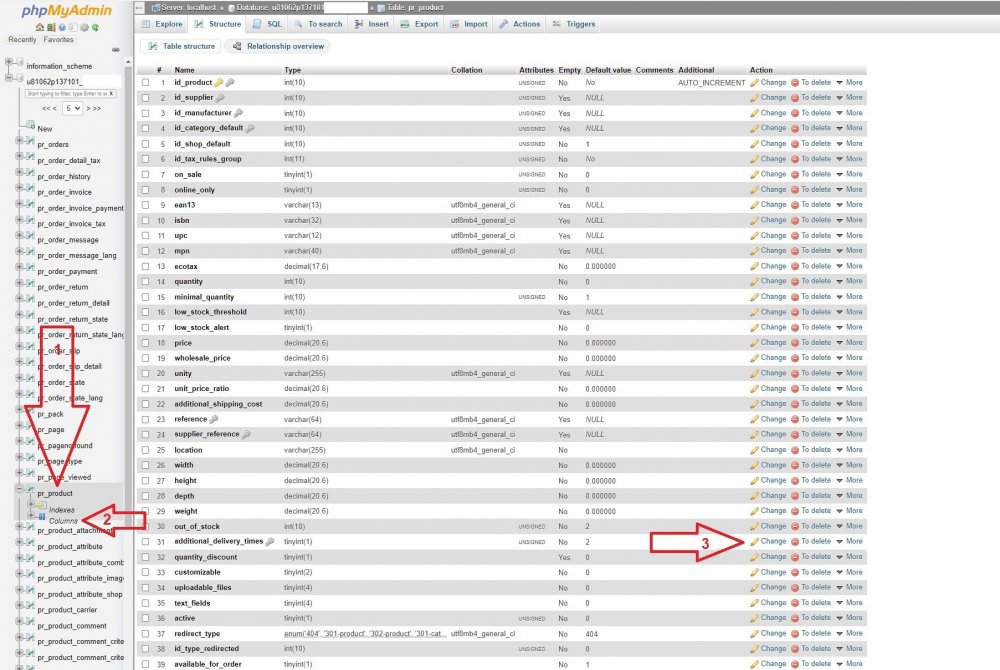Click red delete icon for weight row
Viewport: 1000px width, 670px height.
point(795,511)
